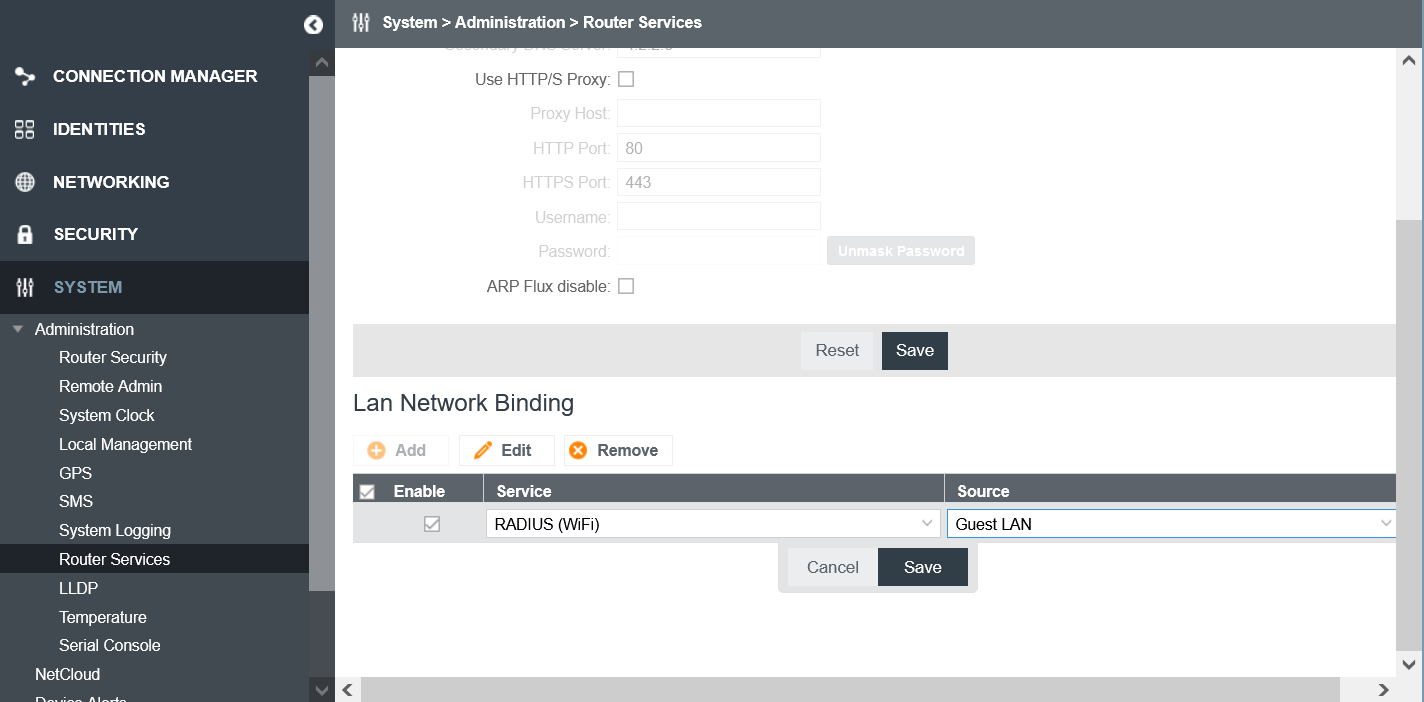Click the Remove button
Screen dimensions: 1424x702
[x=618, y=451]
